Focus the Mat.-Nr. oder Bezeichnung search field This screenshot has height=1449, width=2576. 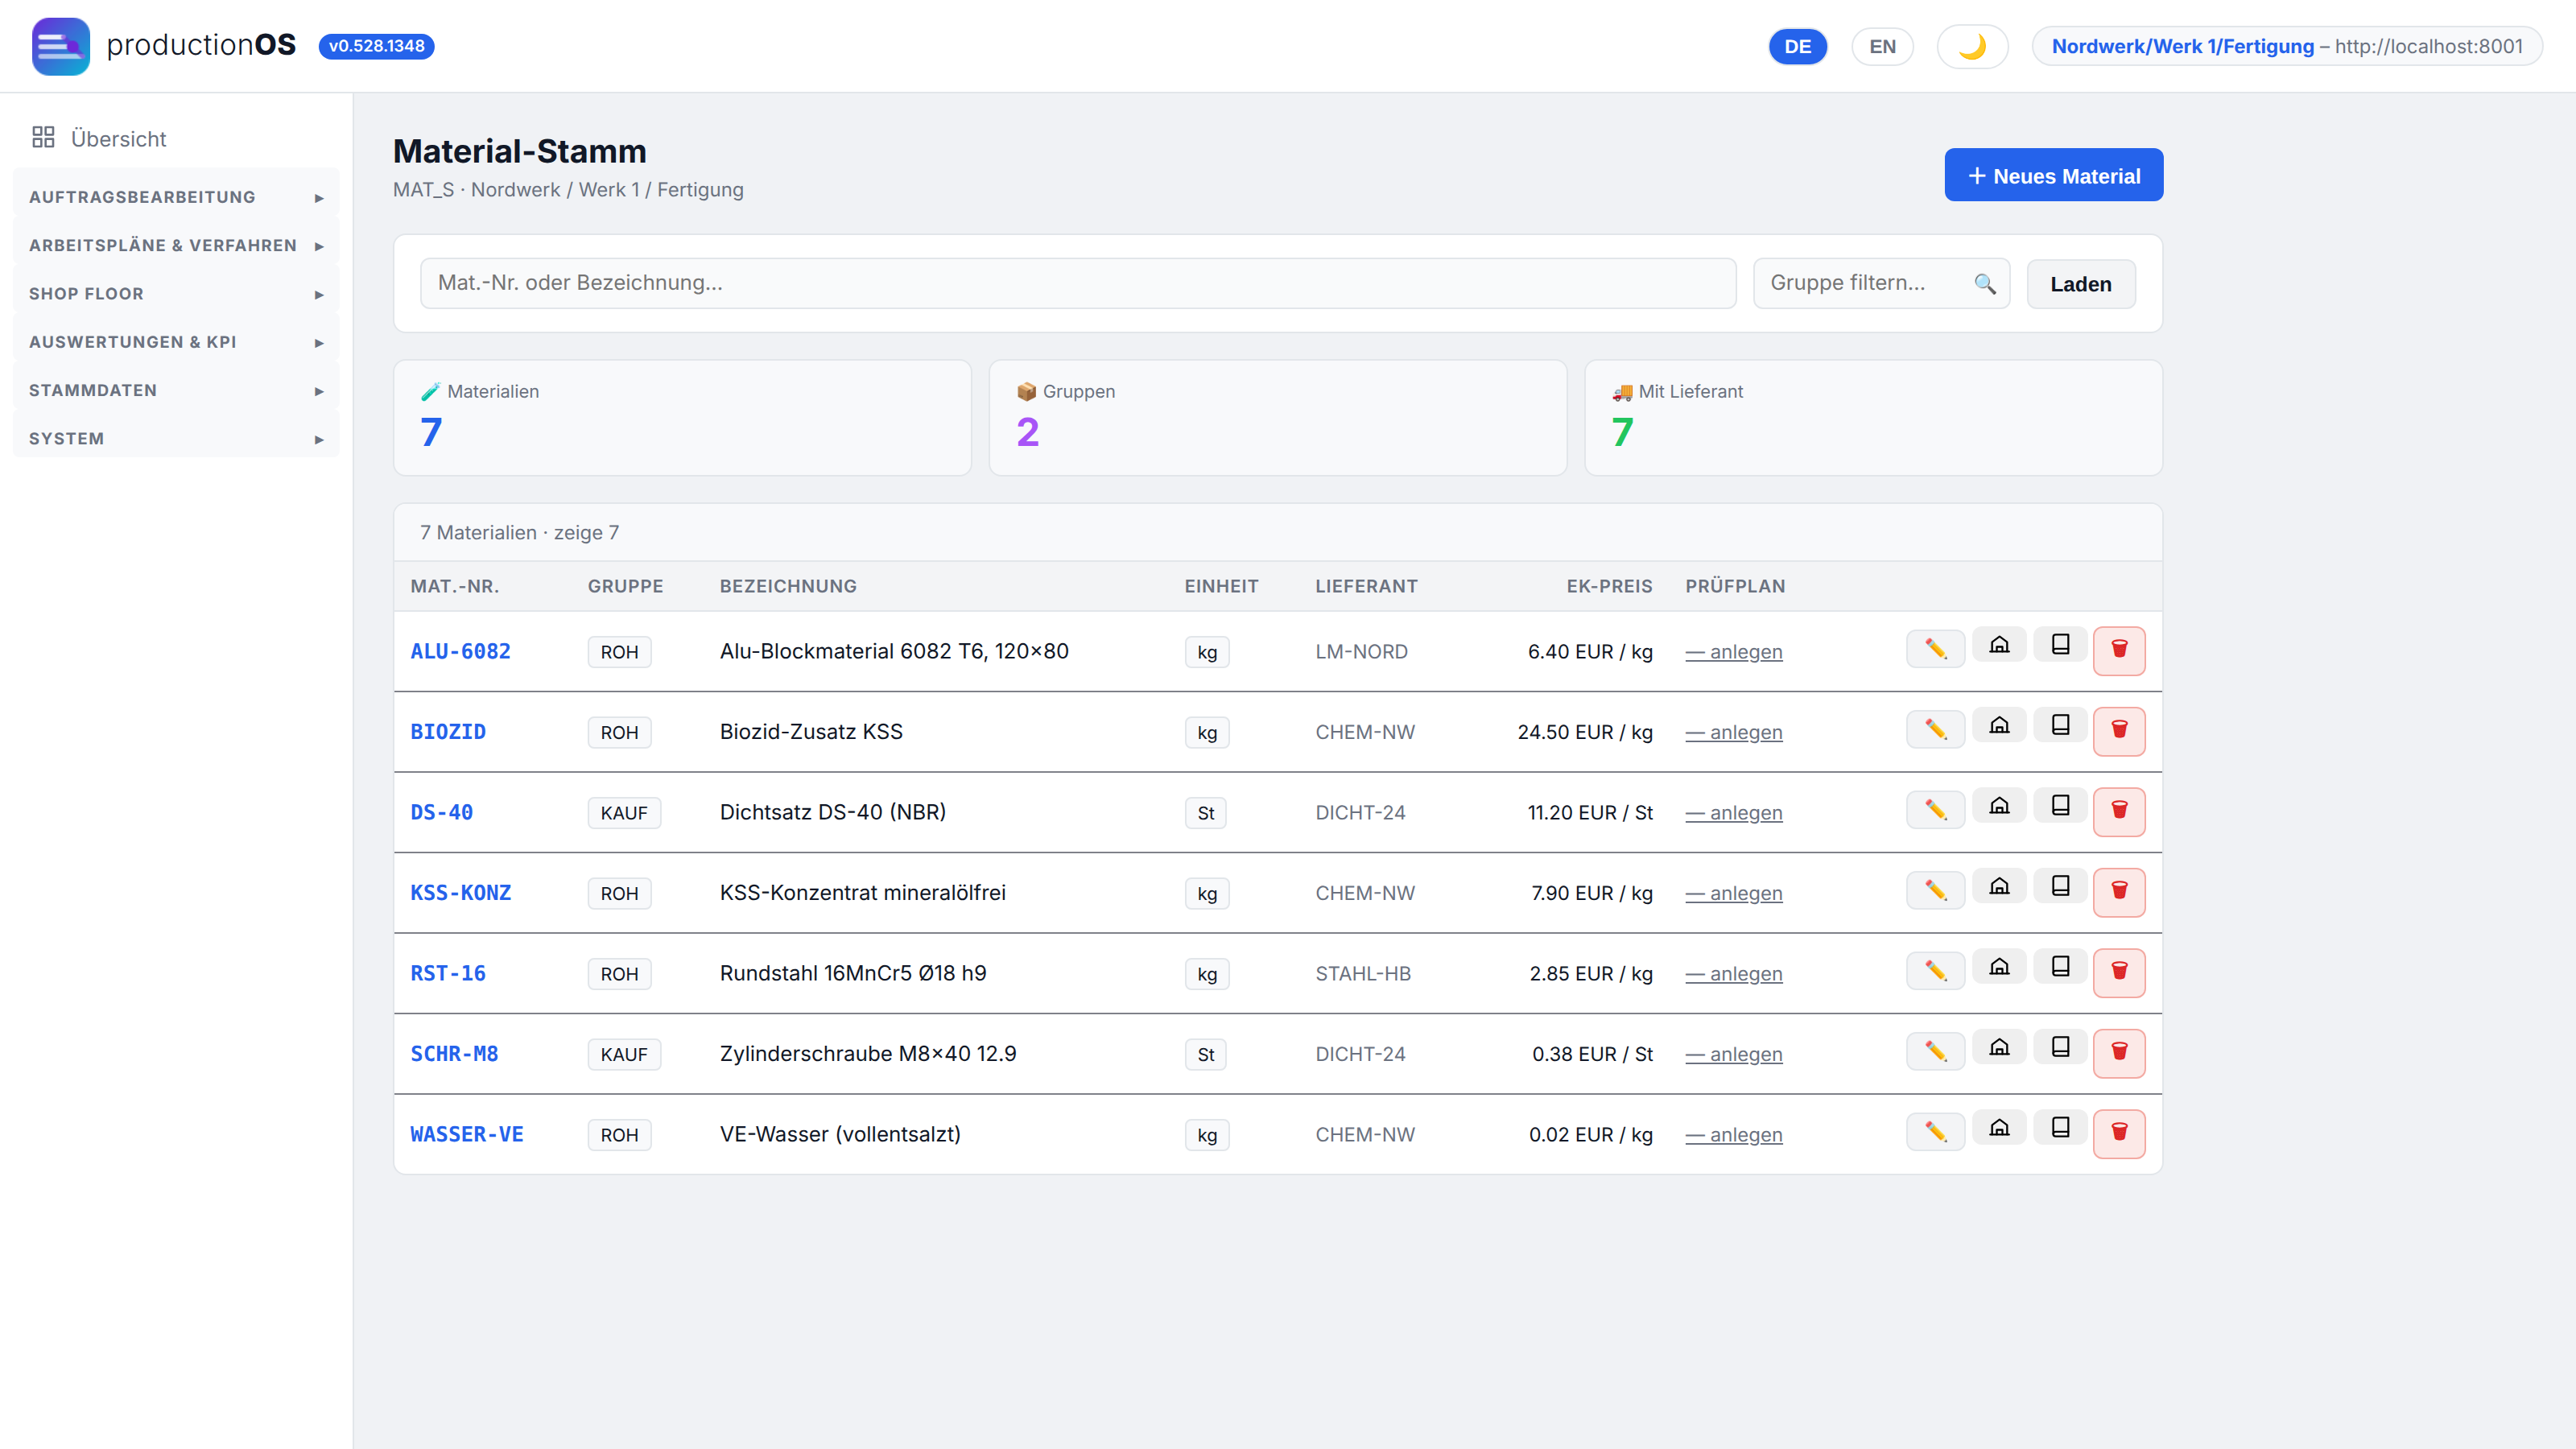(1077, 283)
